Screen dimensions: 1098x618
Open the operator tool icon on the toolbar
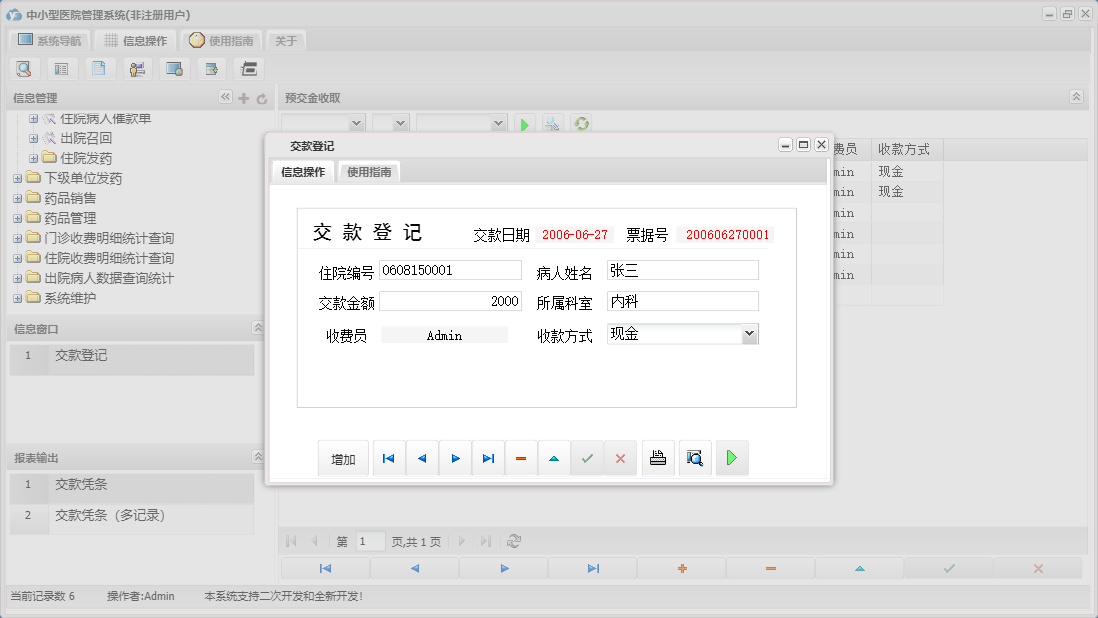(x=137, y=68)
